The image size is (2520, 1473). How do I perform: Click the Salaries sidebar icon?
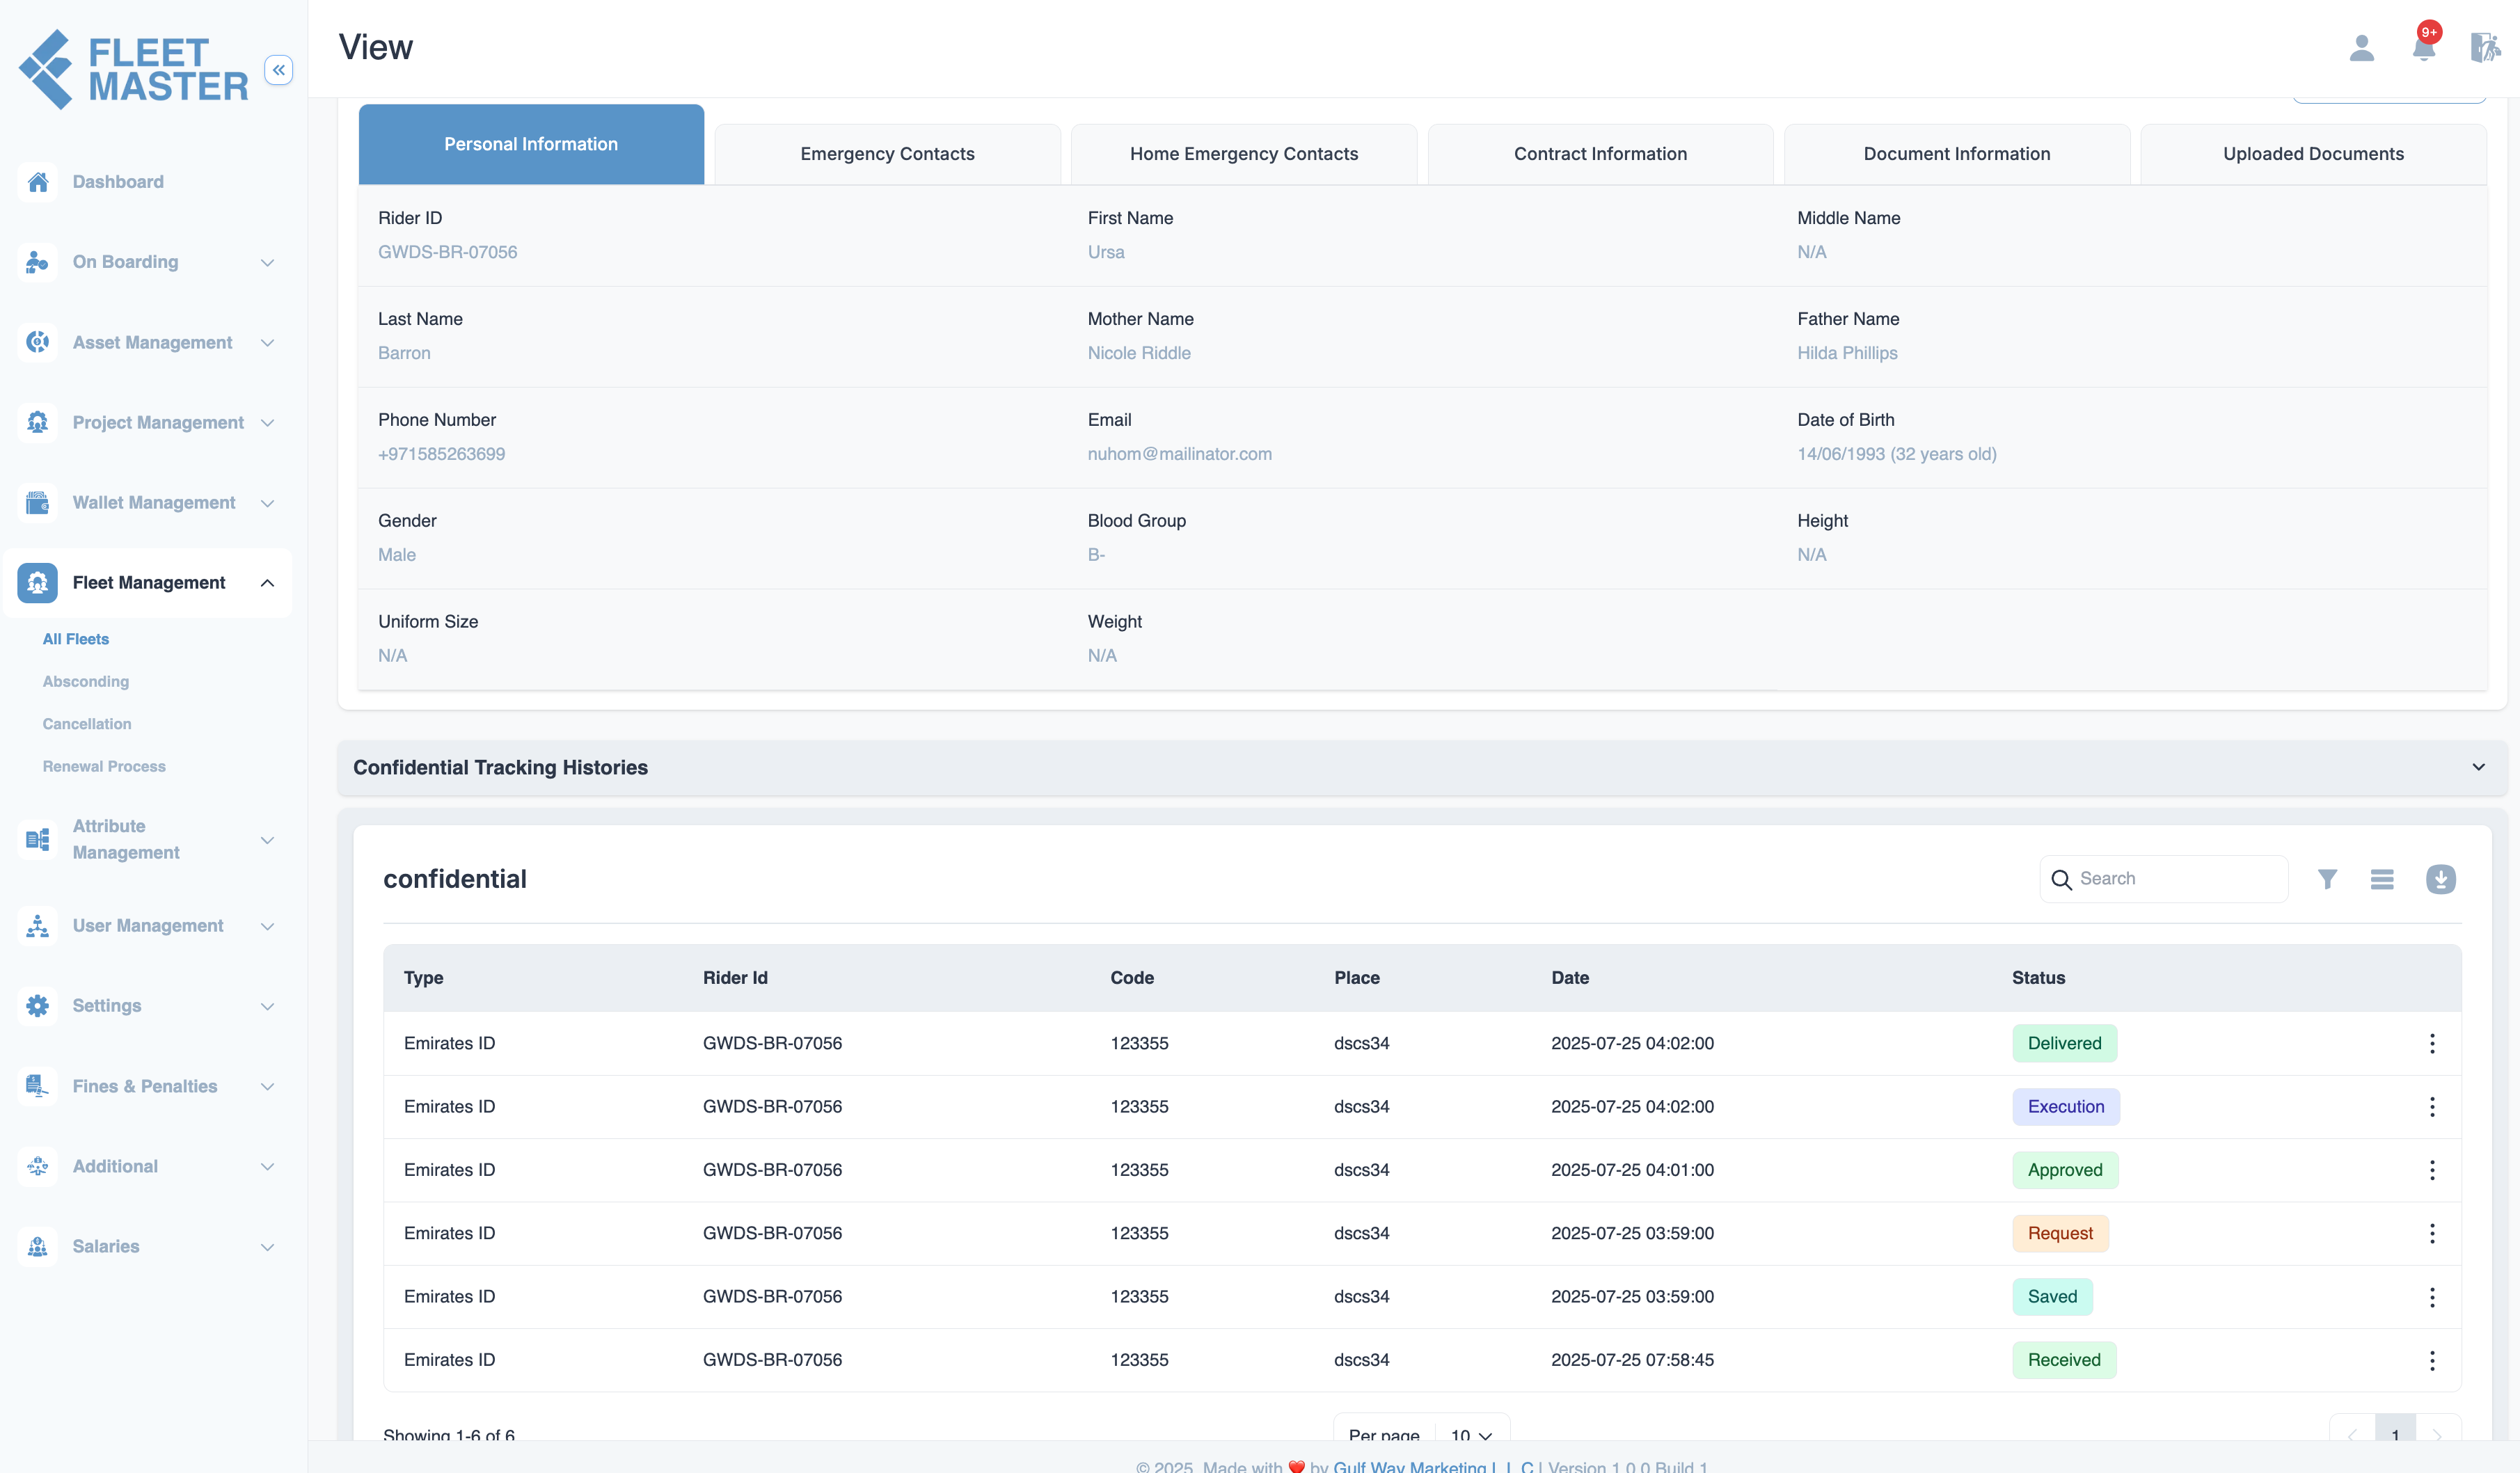(x=37, y=1246)
